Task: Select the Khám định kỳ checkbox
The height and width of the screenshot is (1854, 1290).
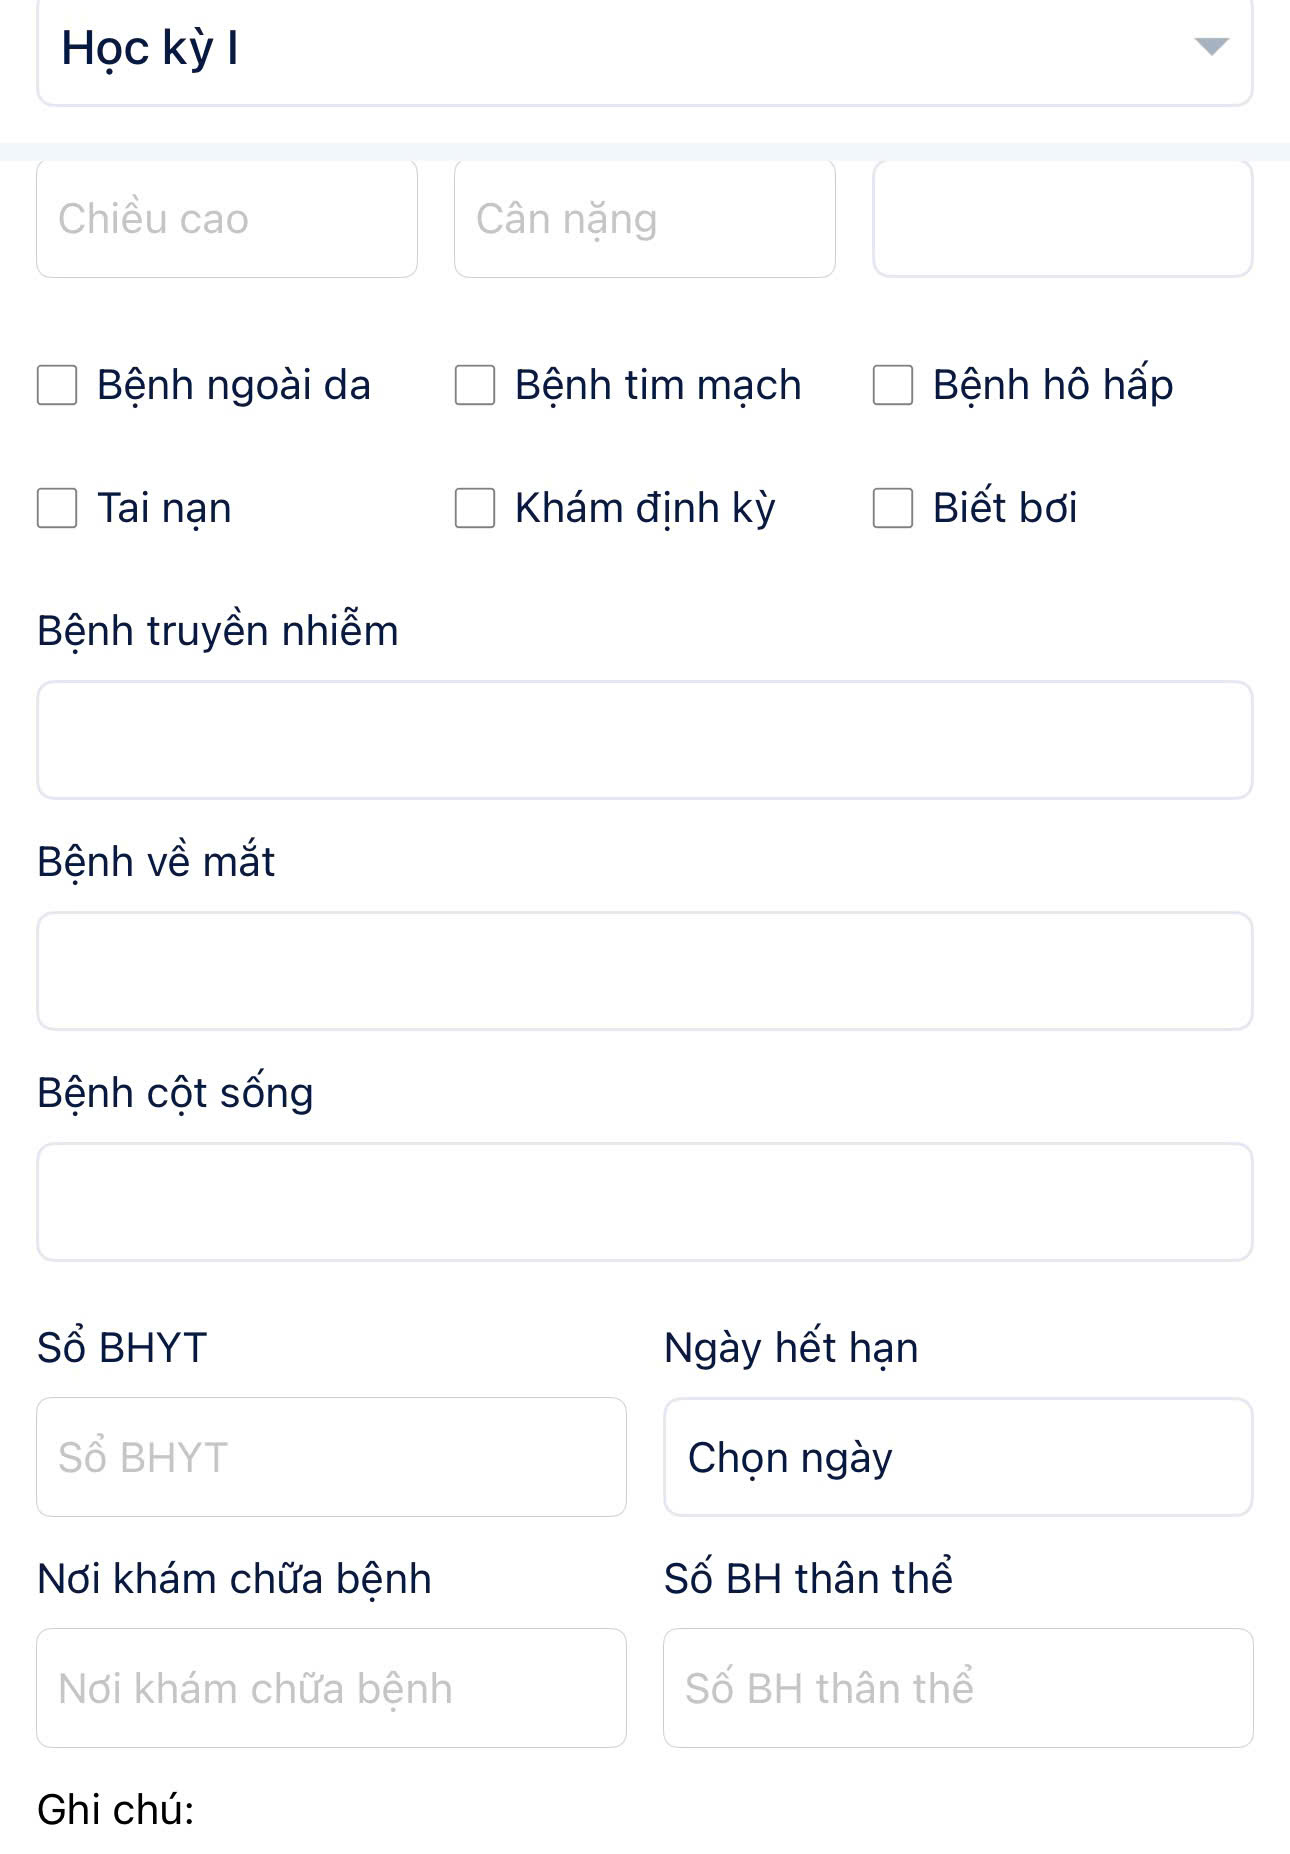Action: point(475,508)
